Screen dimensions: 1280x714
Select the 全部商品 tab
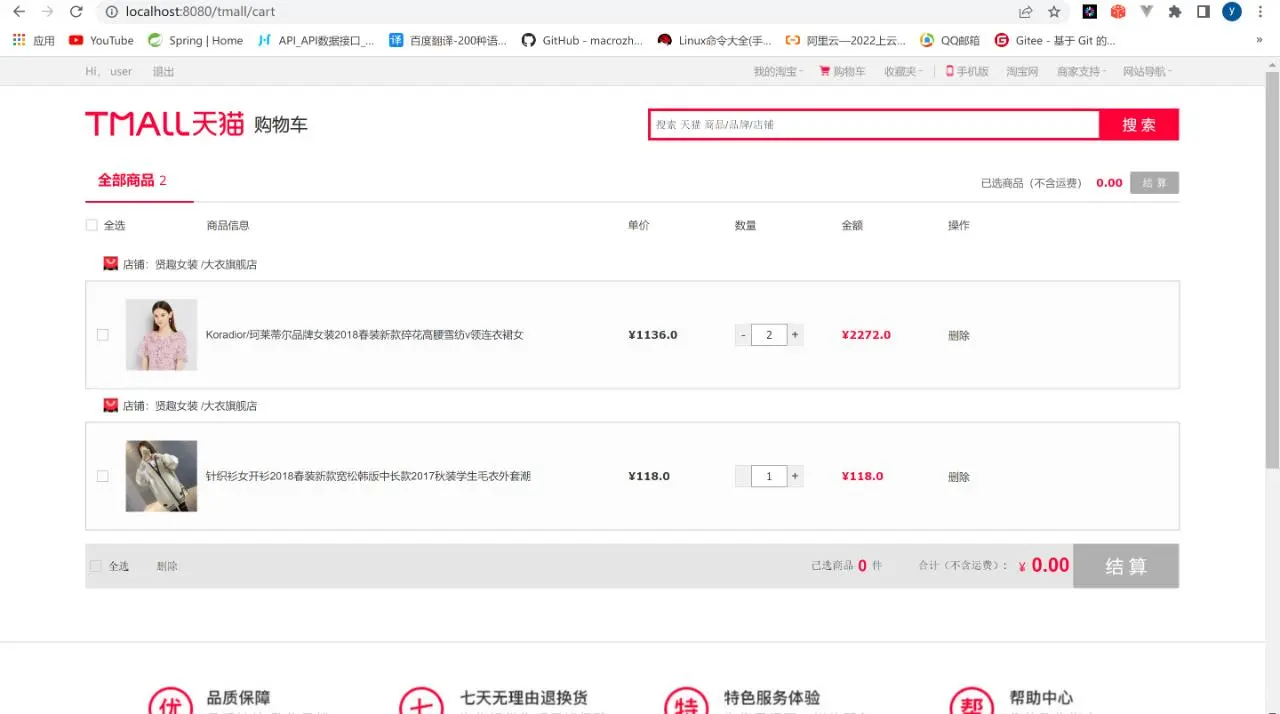click(127, 181)
